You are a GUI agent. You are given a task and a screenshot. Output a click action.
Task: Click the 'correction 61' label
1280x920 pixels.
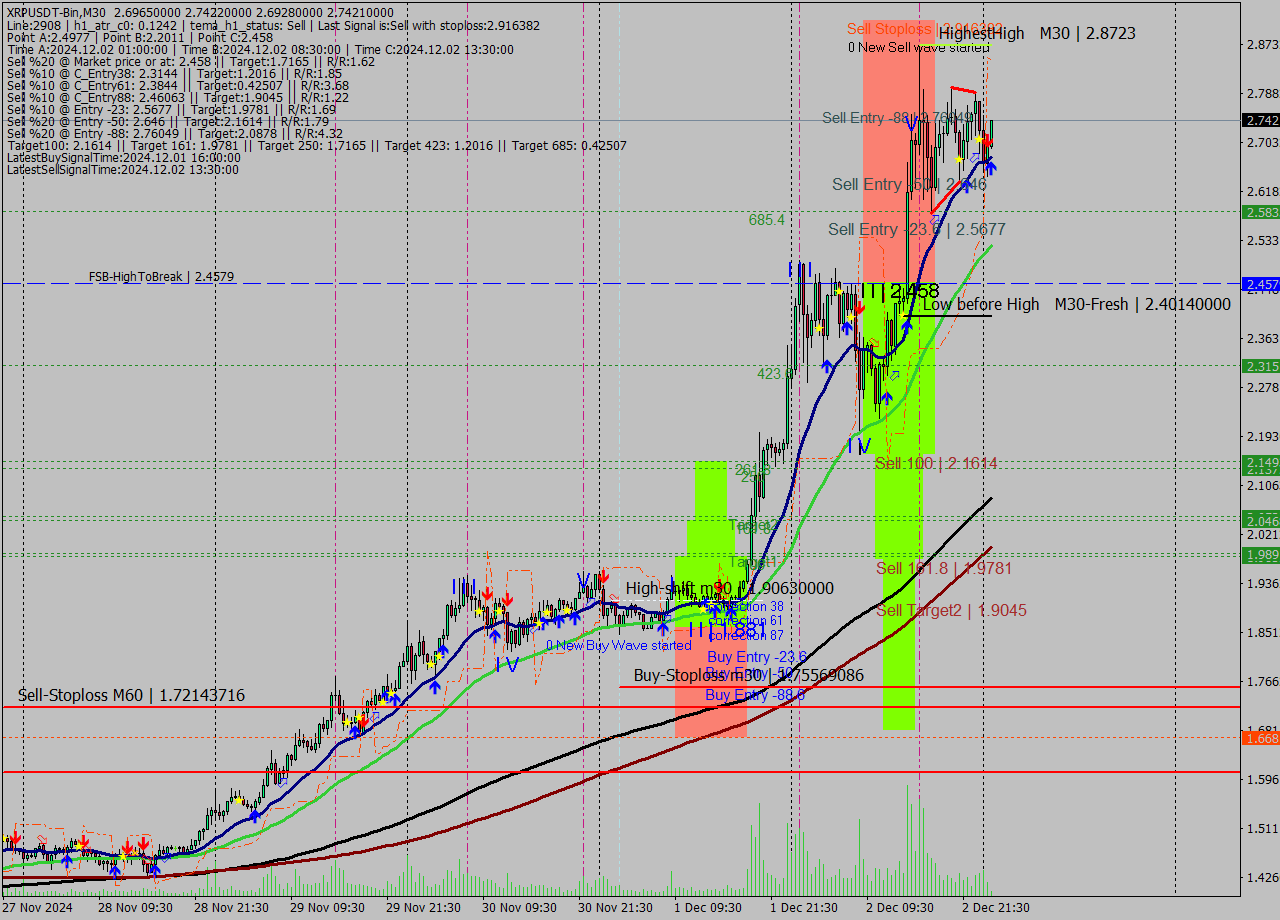tap(745, 621)
